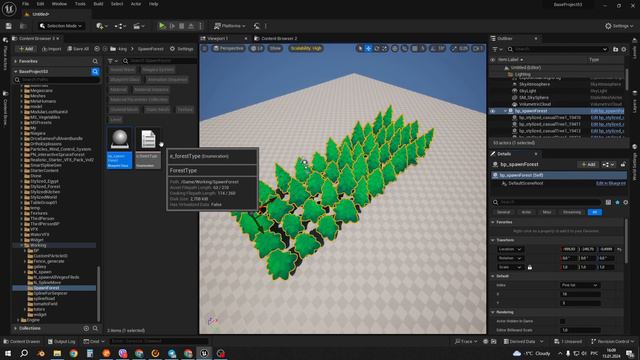Viewport: 640px width, 360px height.
Task: Click the Import button
Action: 51,49
